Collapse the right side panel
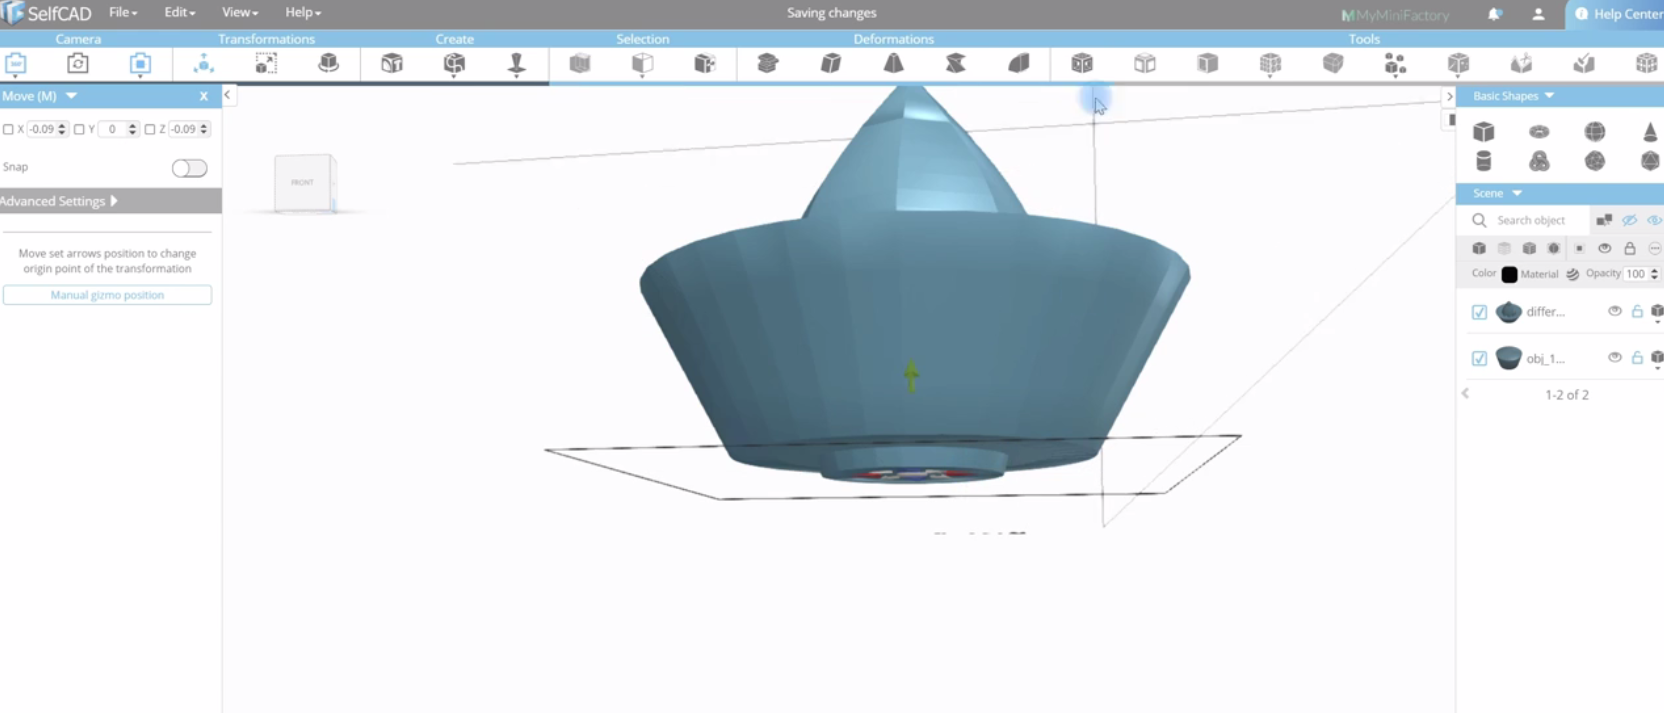This screenshot has height=713, width=1664. click(x=1449, y=96)
